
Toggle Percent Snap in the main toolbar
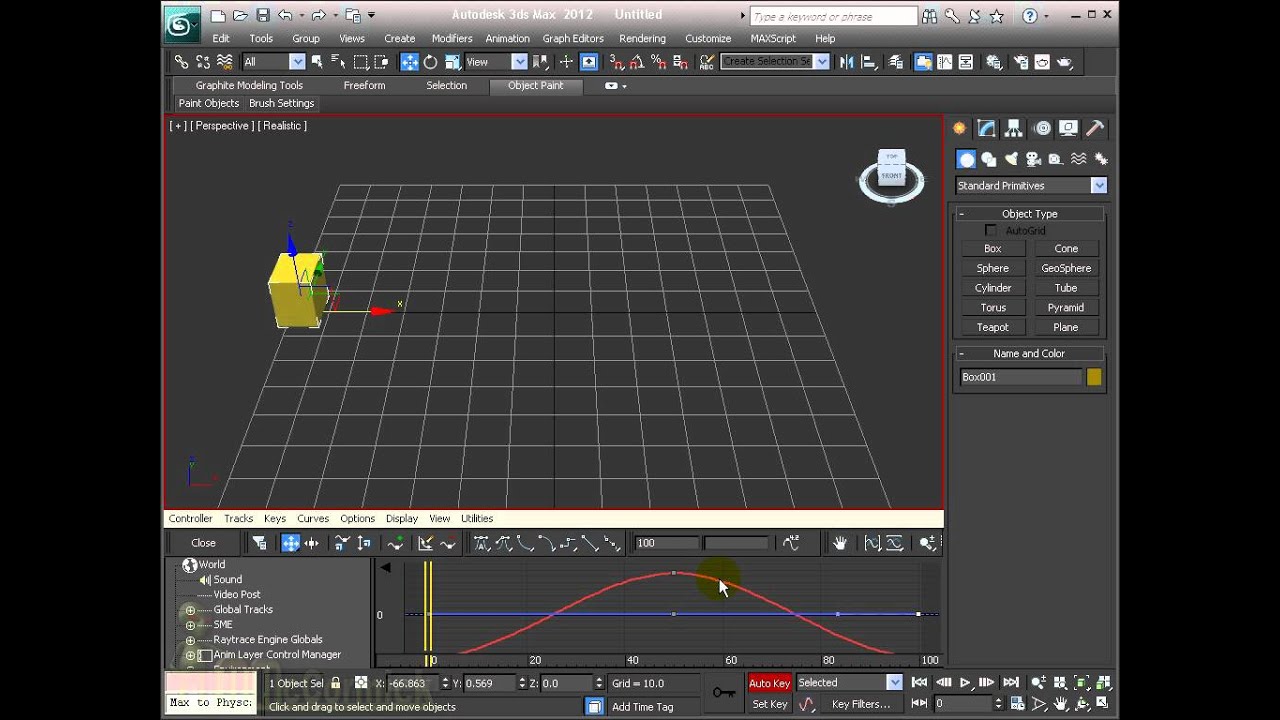click(x=658, y=62)
